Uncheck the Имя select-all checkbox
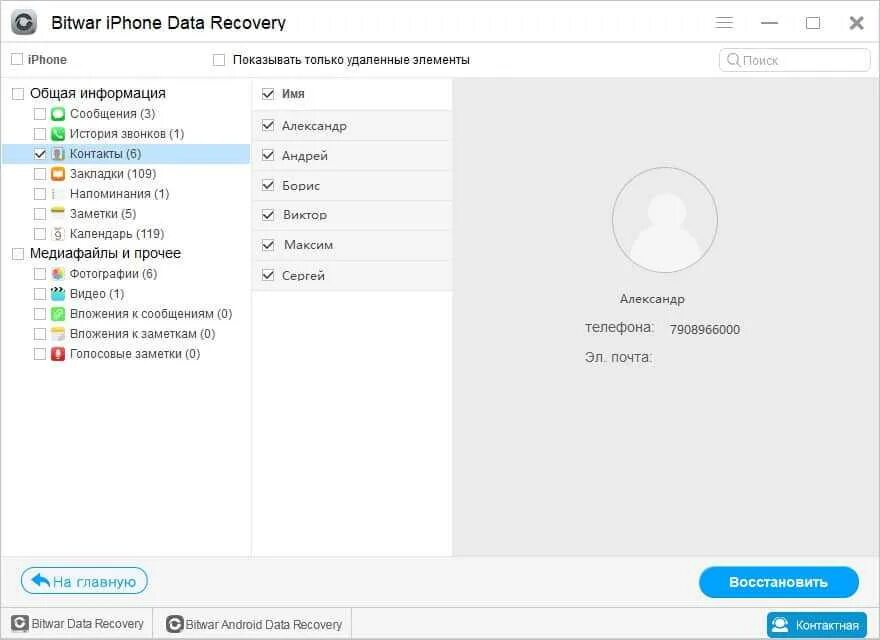 point(268,94)
